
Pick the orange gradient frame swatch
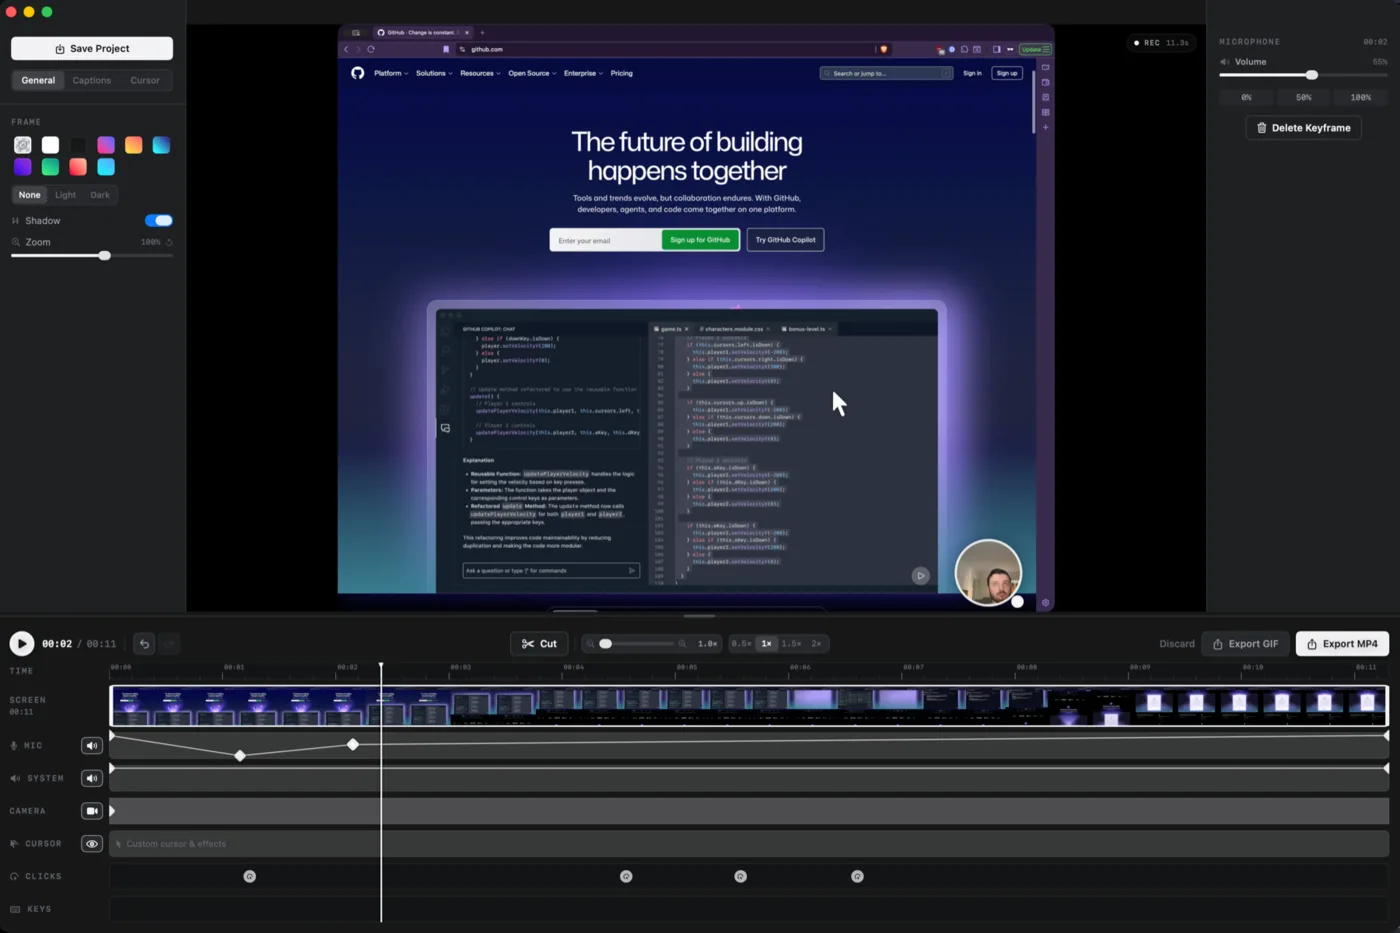[x=133, y=145]
